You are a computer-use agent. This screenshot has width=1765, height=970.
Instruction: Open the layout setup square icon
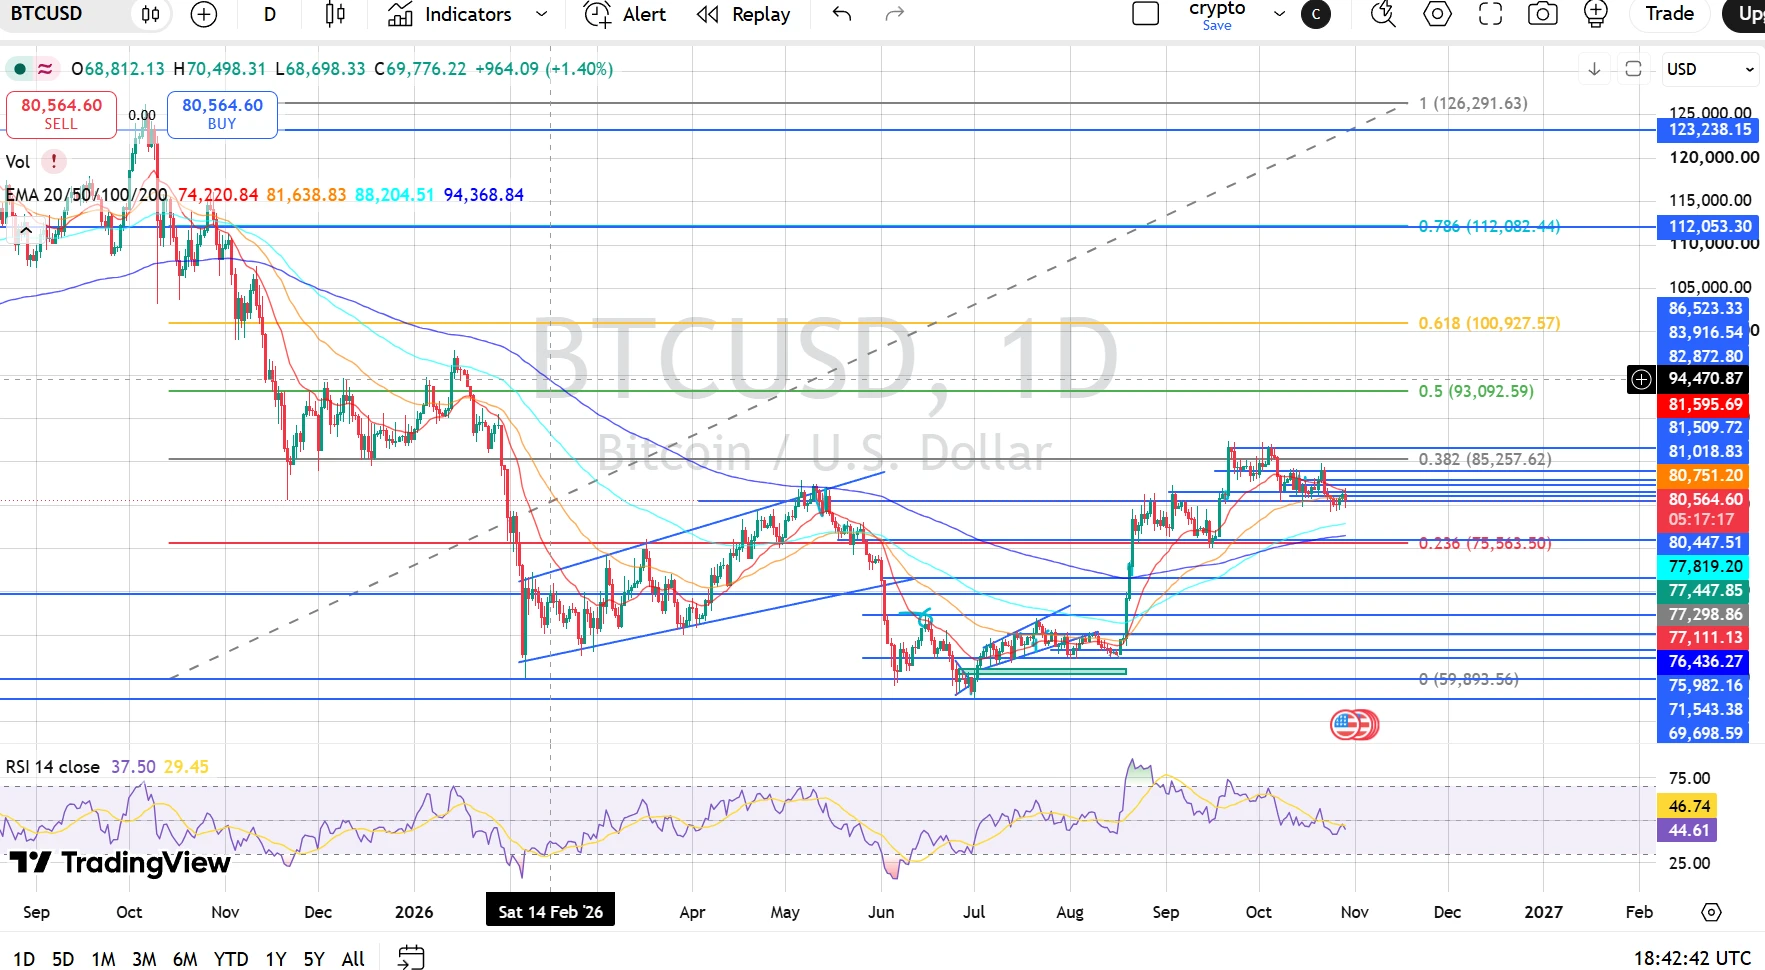(x=1145, y=14)
